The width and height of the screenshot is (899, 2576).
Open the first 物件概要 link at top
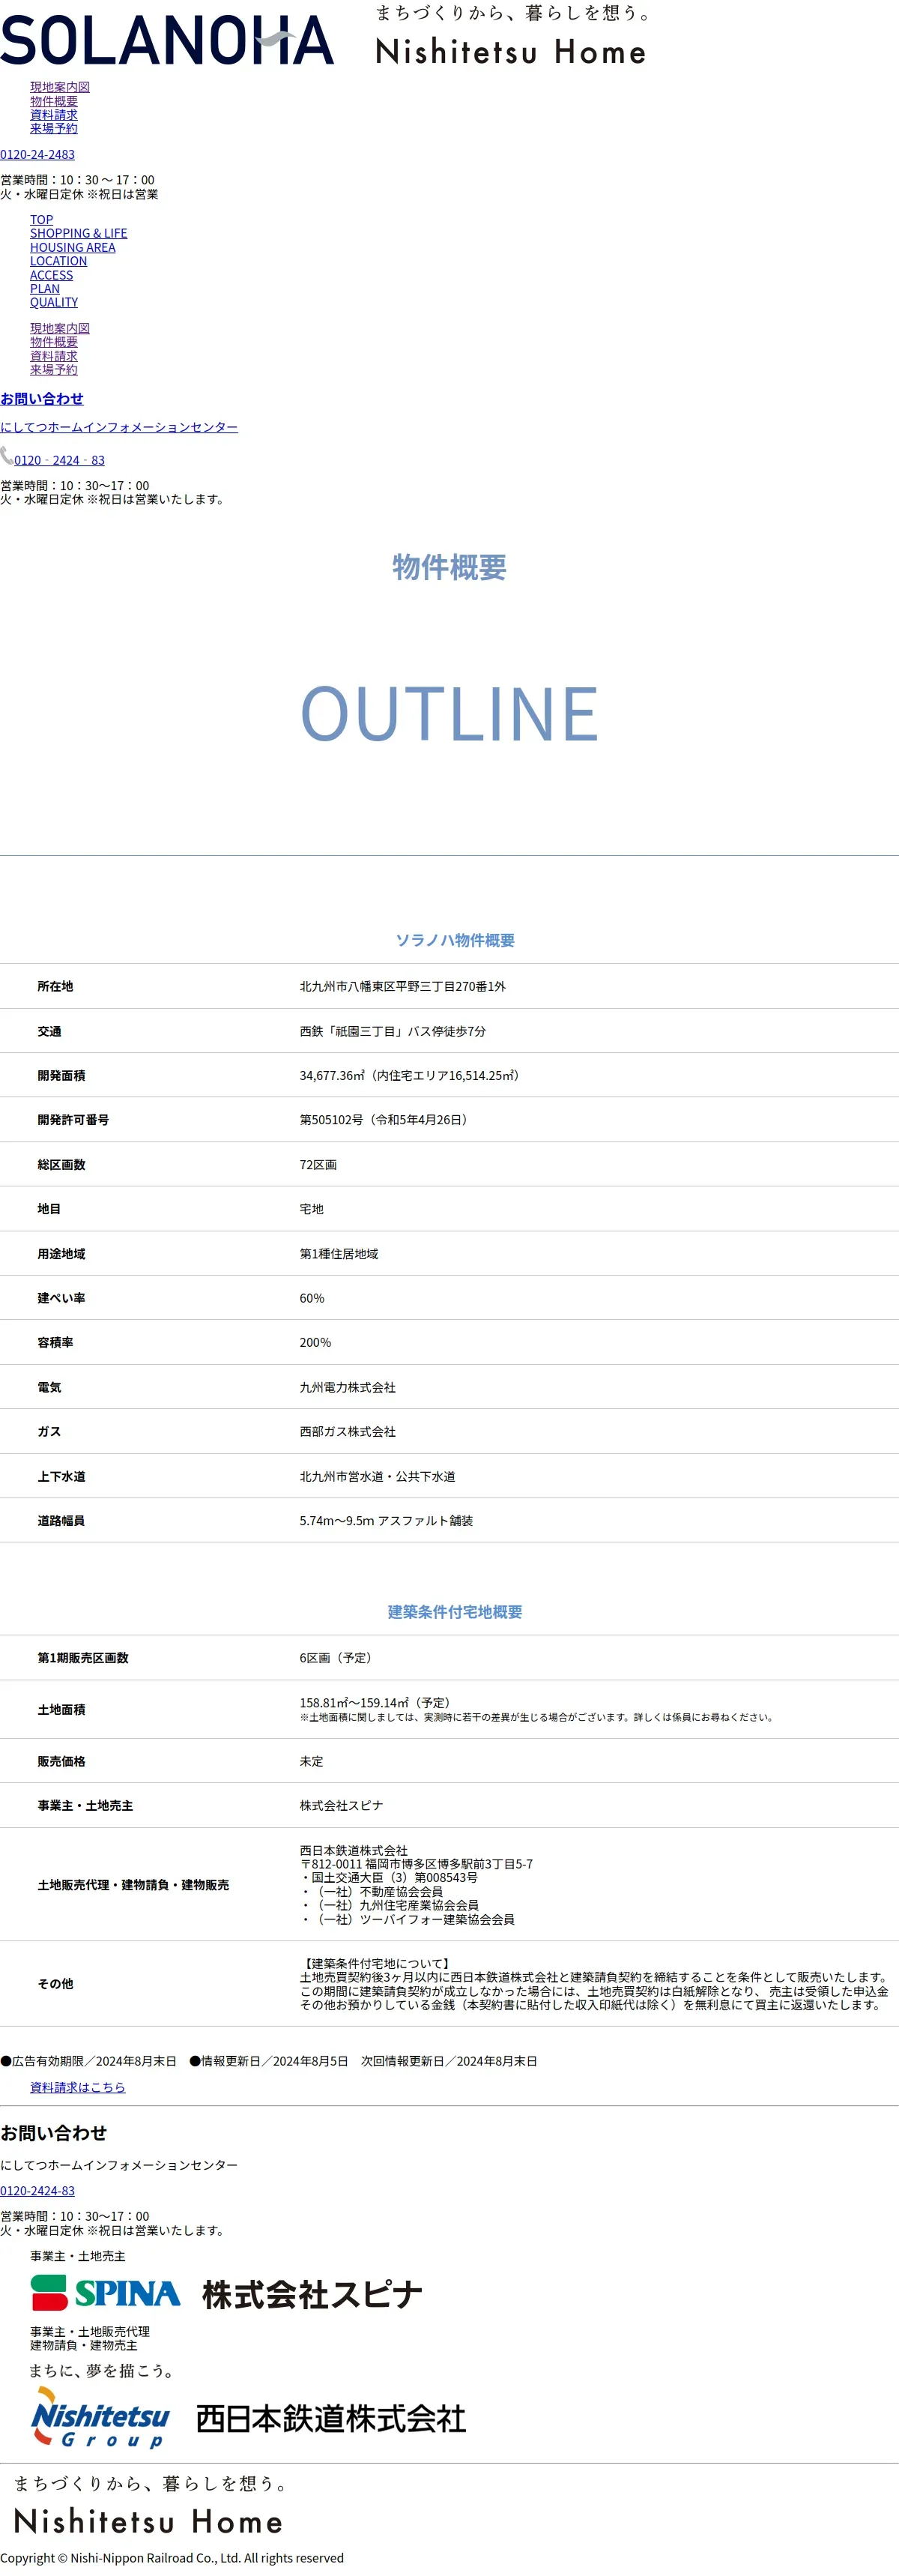(x=54, y=101)
